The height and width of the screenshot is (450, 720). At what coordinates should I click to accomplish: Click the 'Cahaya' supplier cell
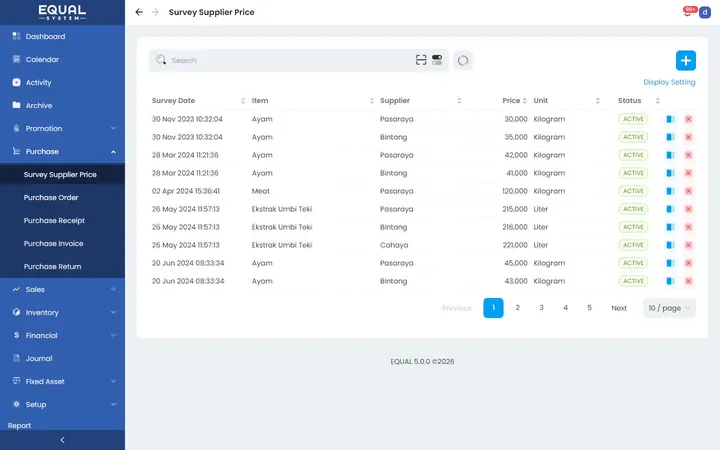click(394, 245)
